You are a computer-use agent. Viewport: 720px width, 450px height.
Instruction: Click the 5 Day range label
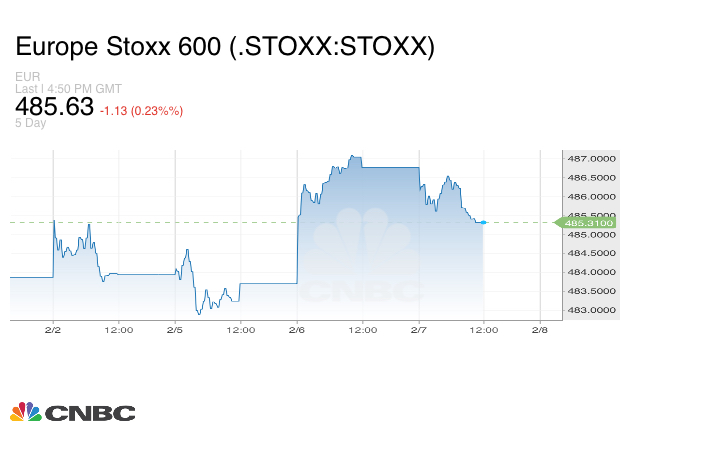pos(31,123)
